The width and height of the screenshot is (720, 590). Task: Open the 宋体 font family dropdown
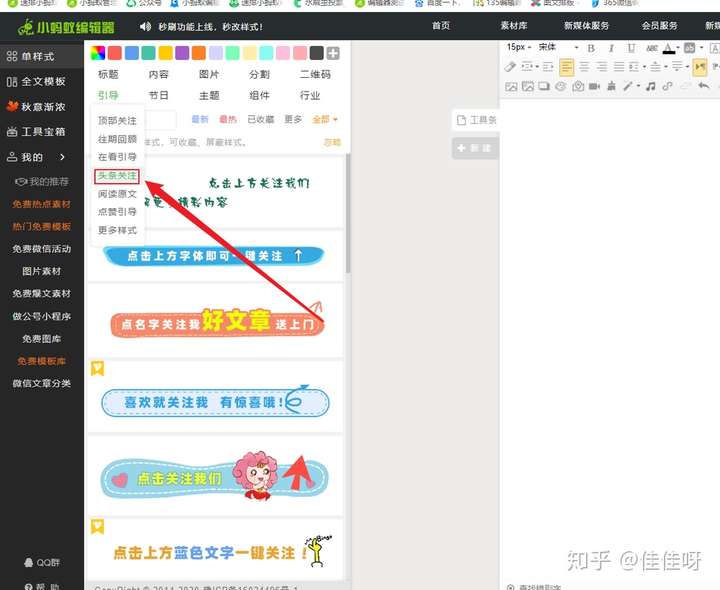558,47
